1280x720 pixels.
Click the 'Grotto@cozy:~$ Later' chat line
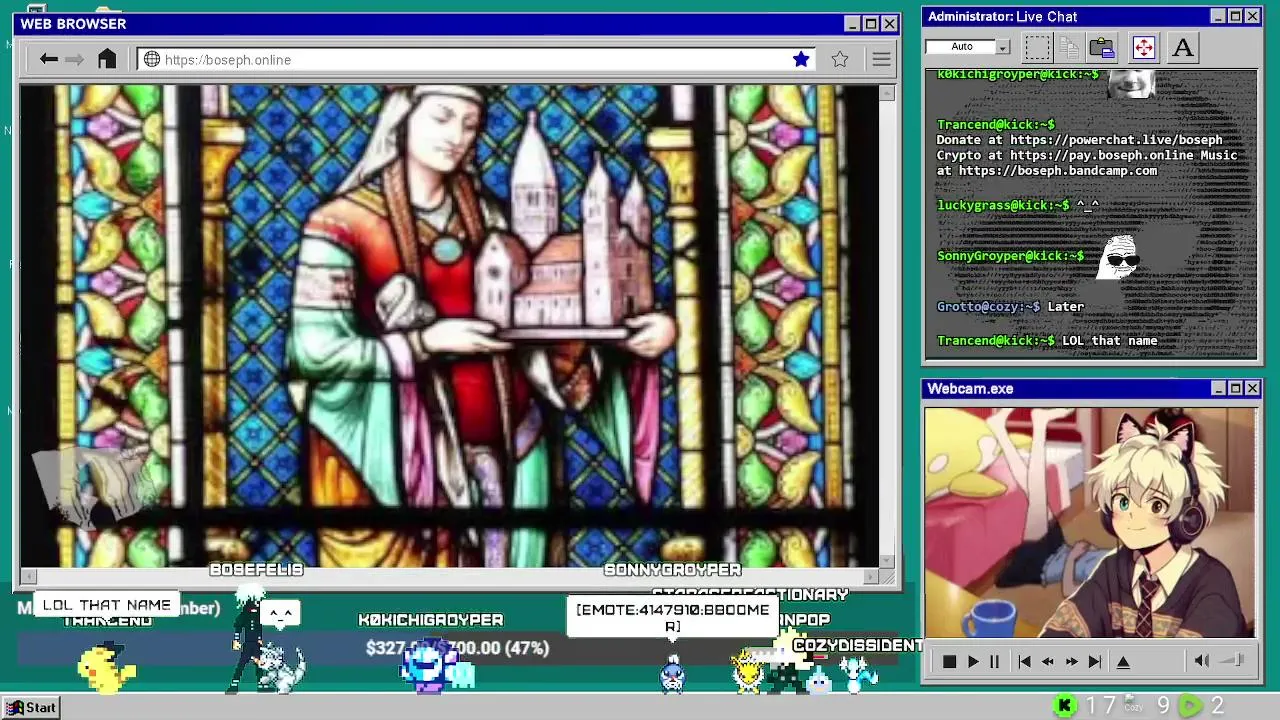[x=1010, y=307]
